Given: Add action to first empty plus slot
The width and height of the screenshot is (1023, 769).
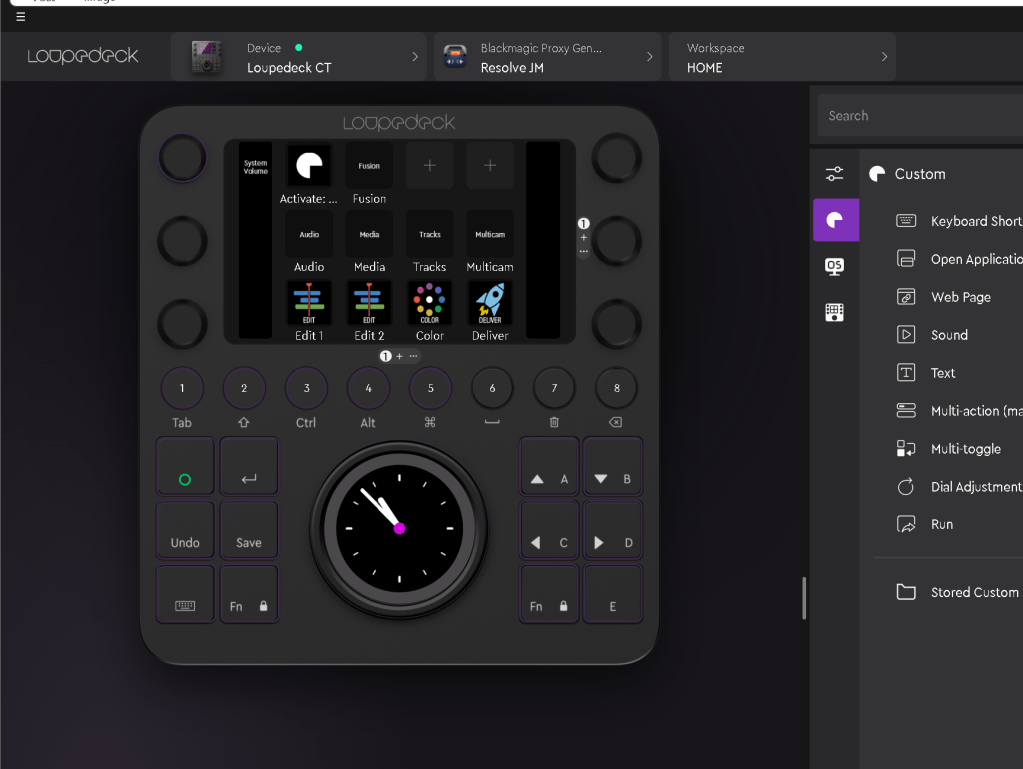Looking at the screenshot, I should coord(429,166).
